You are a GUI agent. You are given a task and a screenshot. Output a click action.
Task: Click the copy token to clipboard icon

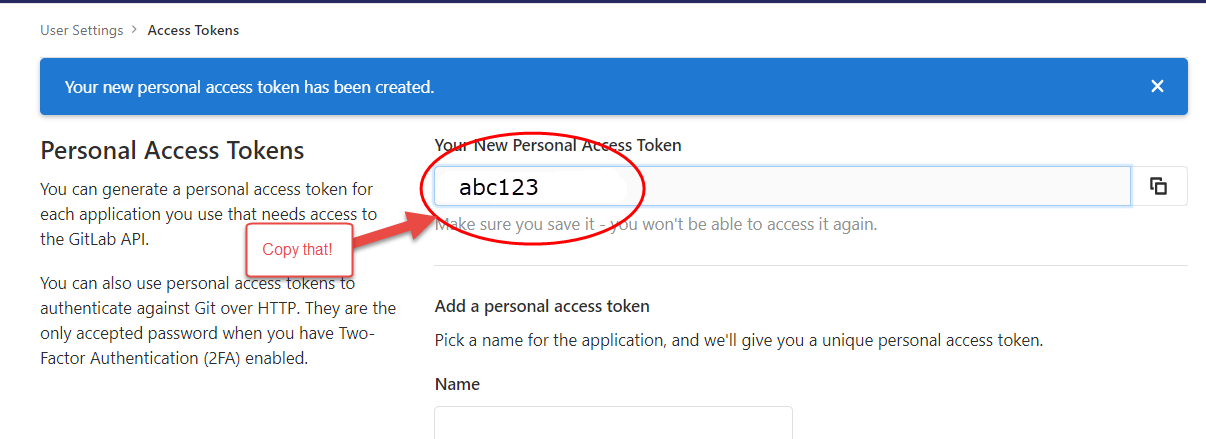[x=1159, y=186]
